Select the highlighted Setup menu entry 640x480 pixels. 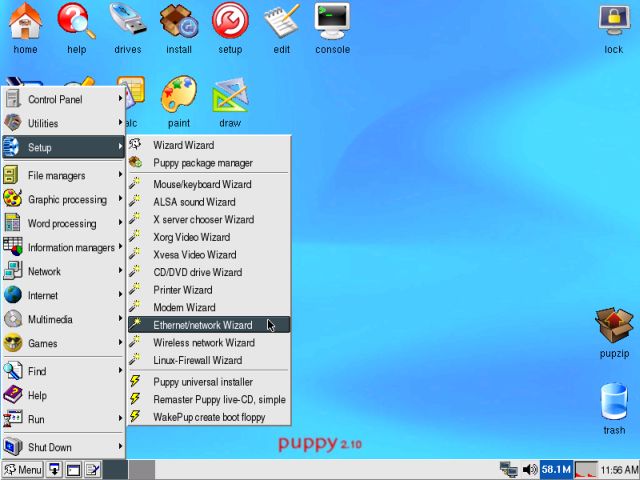[x=63, y=147]
